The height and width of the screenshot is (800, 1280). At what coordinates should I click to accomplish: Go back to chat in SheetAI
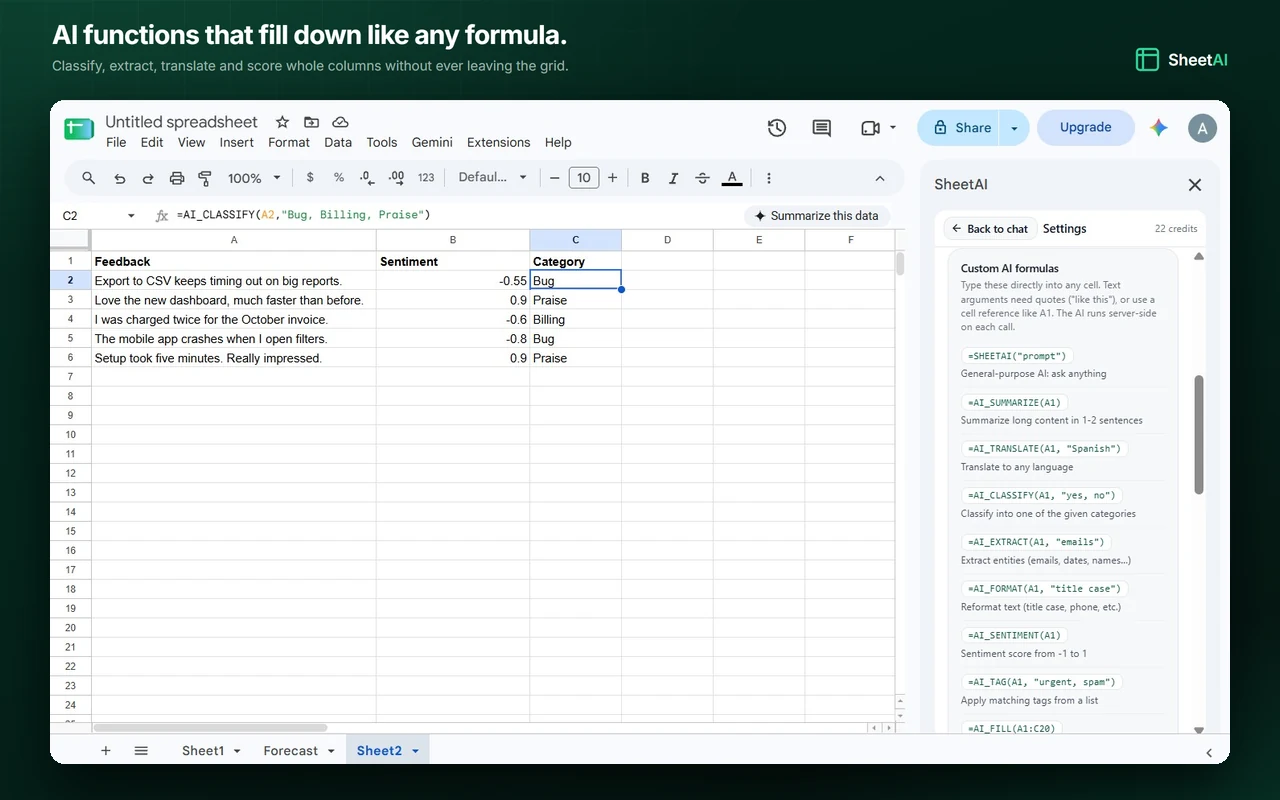click(x=990, y=229)
